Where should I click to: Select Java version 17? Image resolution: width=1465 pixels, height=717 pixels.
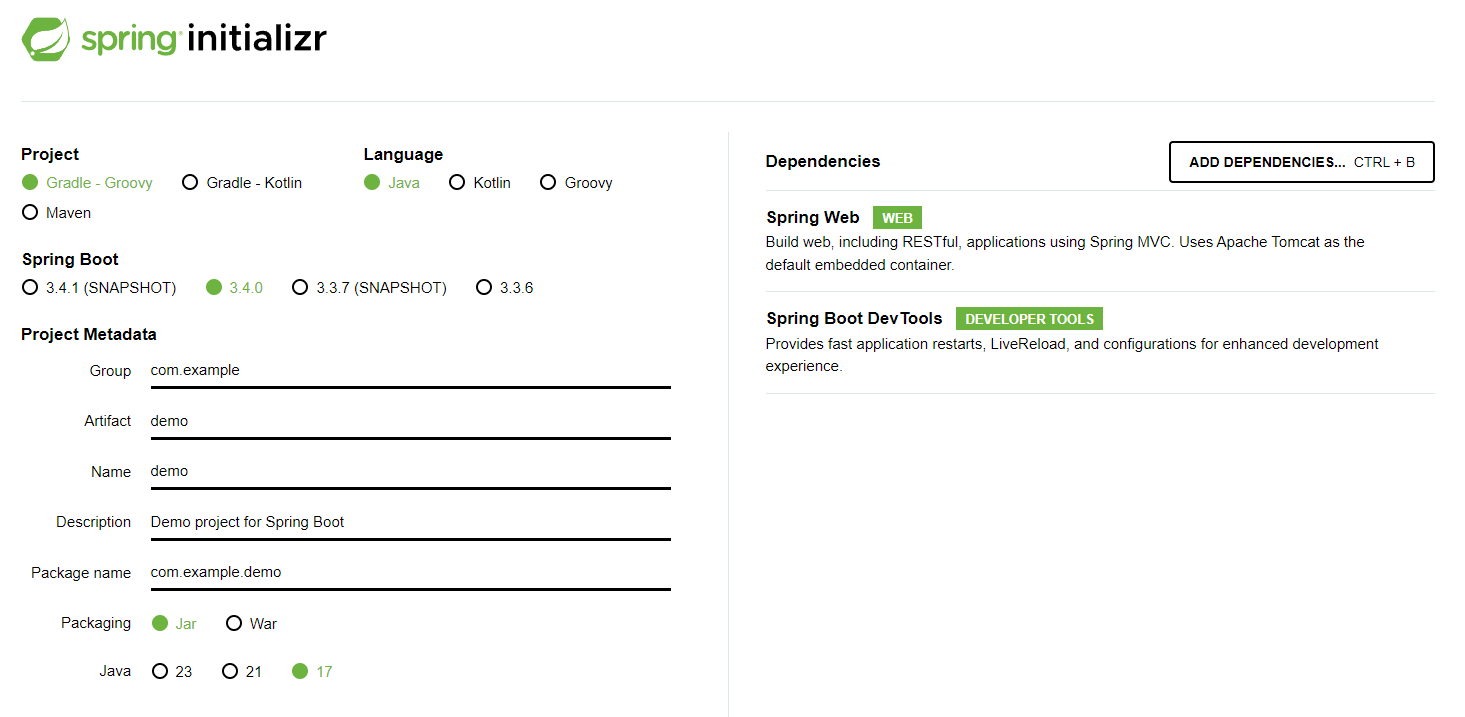click(x=312, y=672)
